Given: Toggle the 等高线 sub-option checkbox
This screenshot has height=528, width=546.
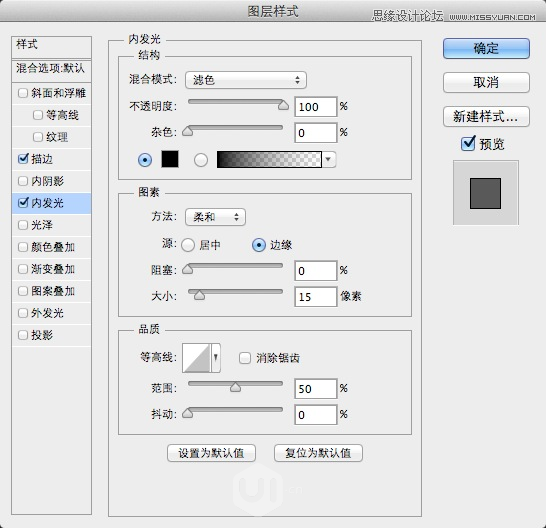Looking at the screenshot, I should [38, 115].
